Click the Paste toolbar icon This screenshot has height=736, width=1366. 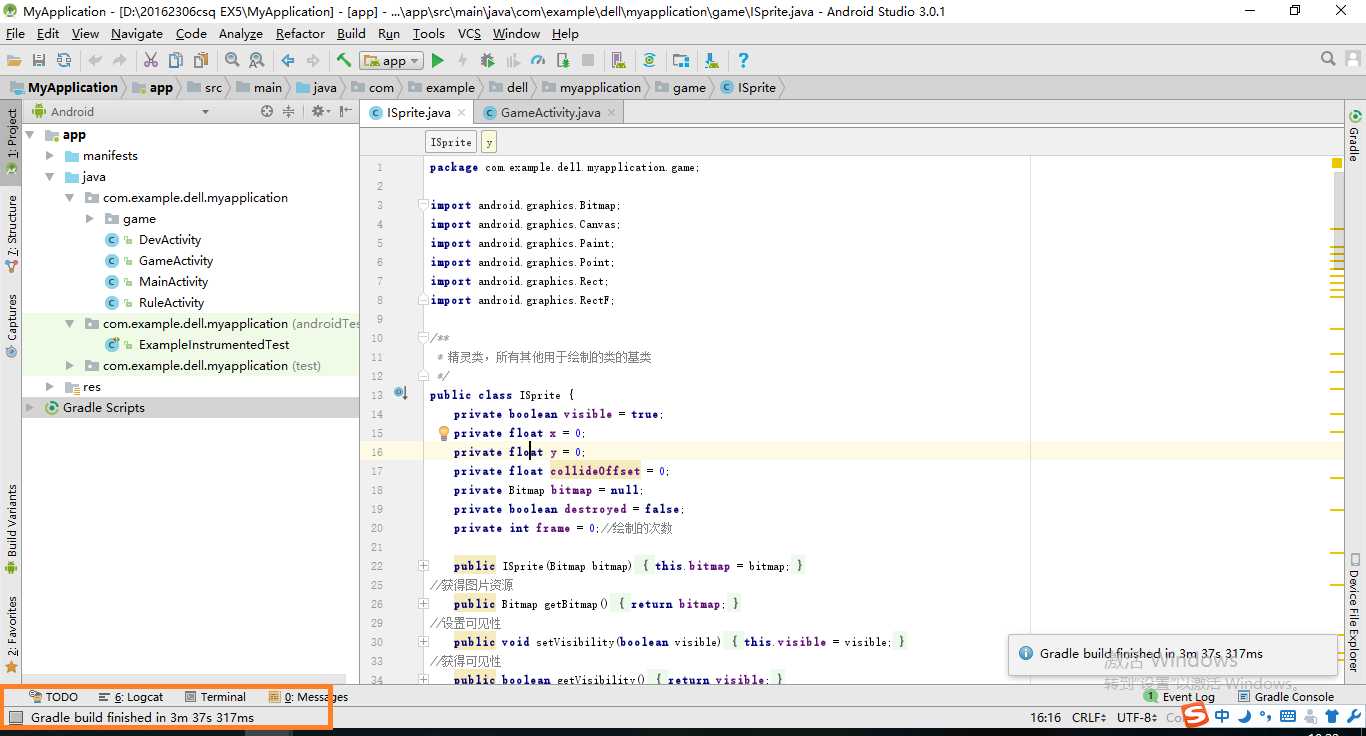click(200, 61)
